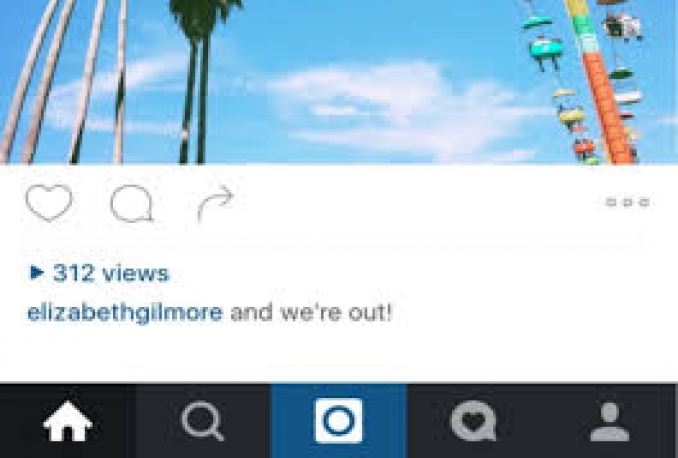Tap the center Camera tab
Viewport: 678px width, 458px height.
339,421
